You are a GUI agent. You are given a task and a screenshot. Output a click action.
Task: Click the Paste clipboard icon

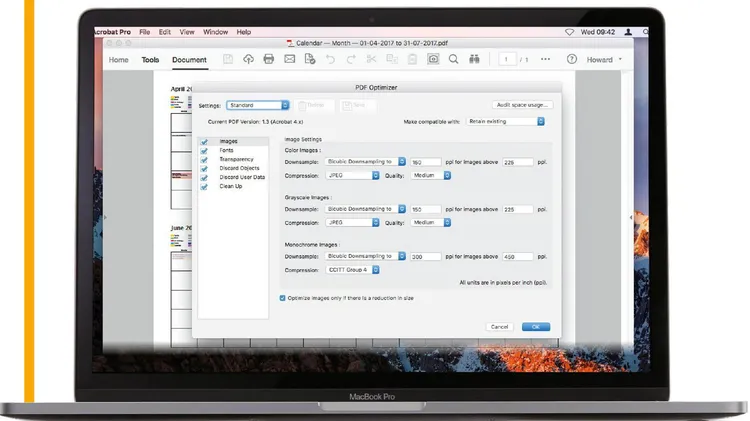coord(412,59)
